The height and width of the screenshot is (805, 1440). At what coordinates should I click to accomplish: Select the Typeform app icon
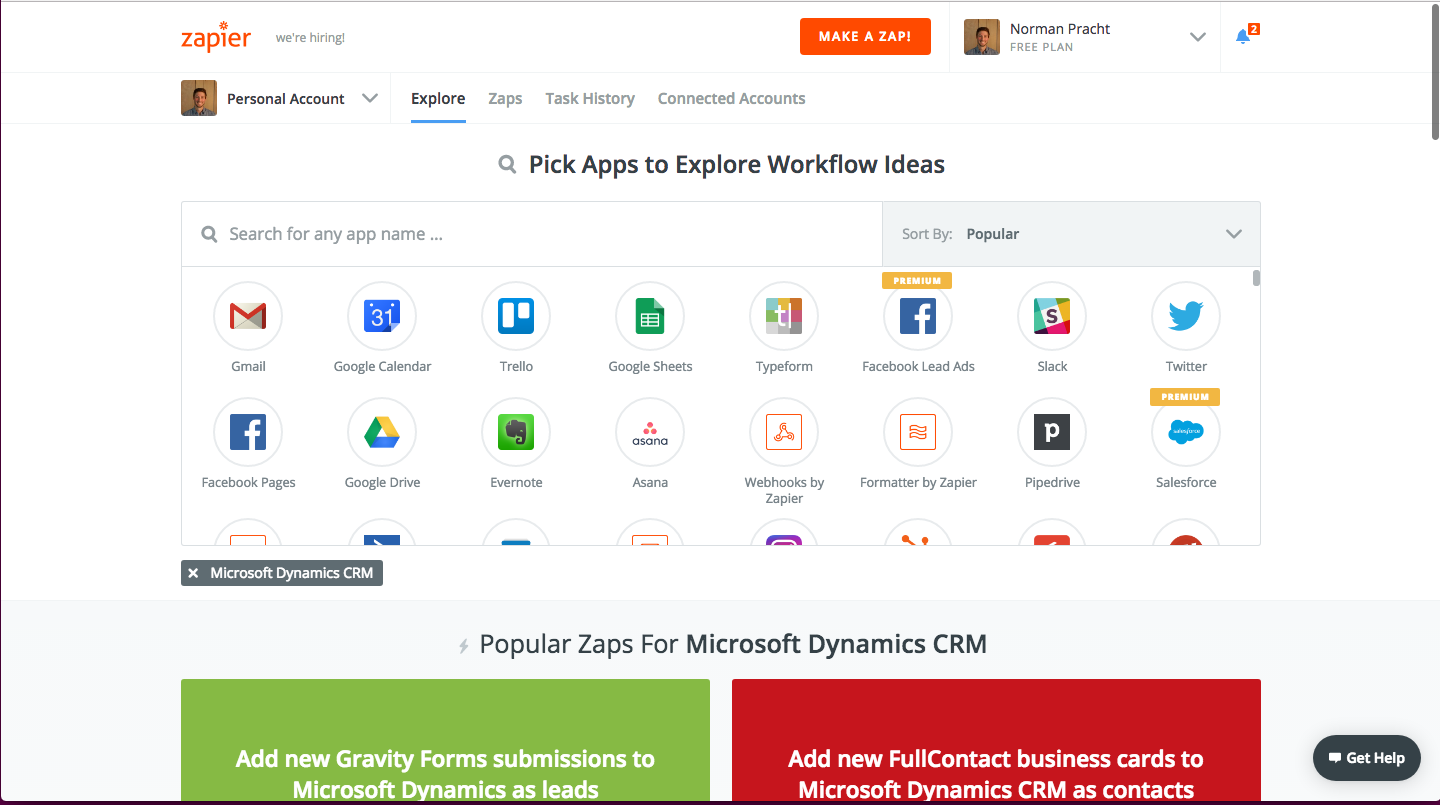tap(784, 316)
